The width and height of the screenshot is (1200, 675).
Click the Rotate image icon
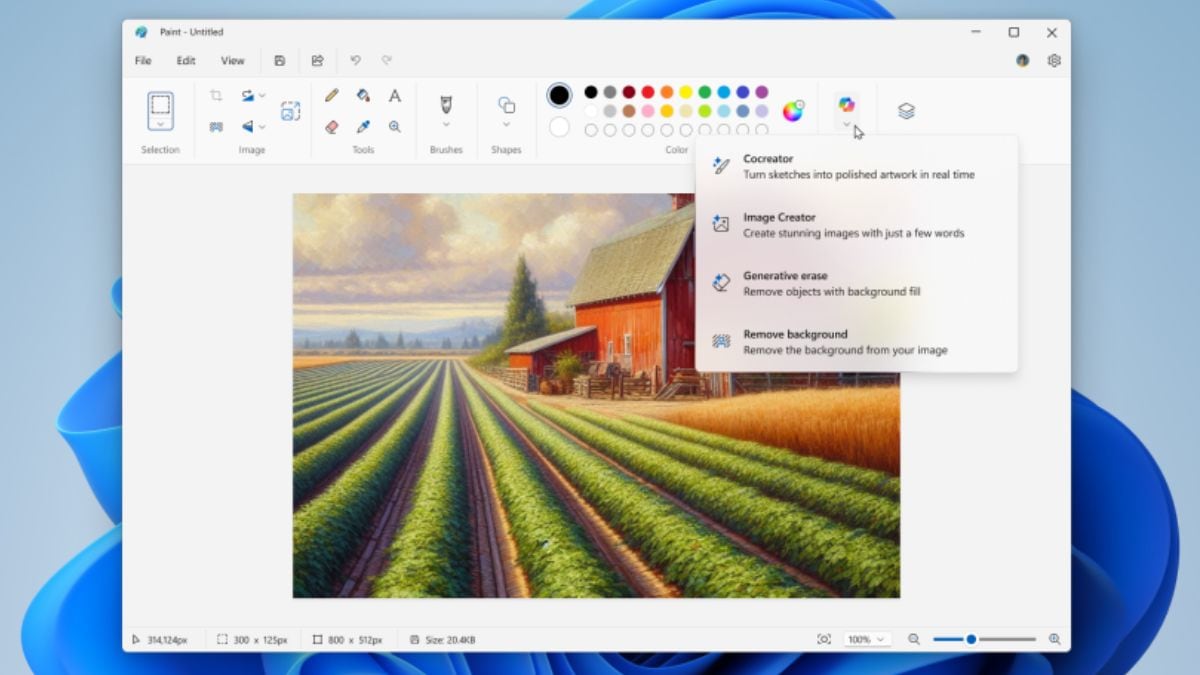pos(248,96)
